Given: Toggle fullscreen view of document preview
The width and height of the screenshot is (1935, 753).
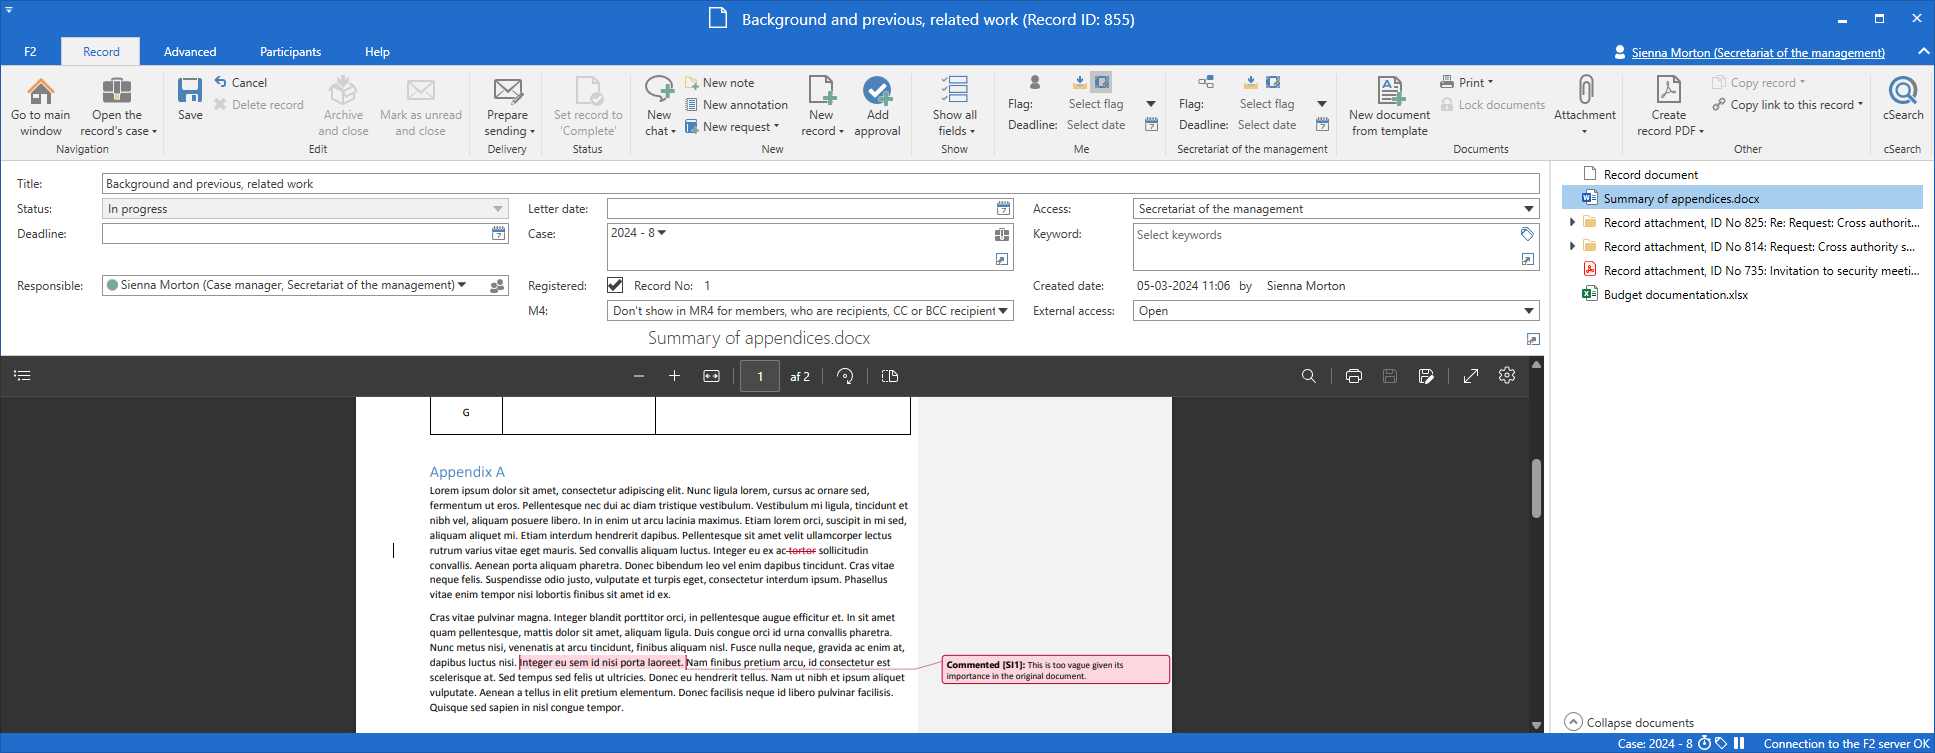Looking at the screenshot, I should [1470, 376].
